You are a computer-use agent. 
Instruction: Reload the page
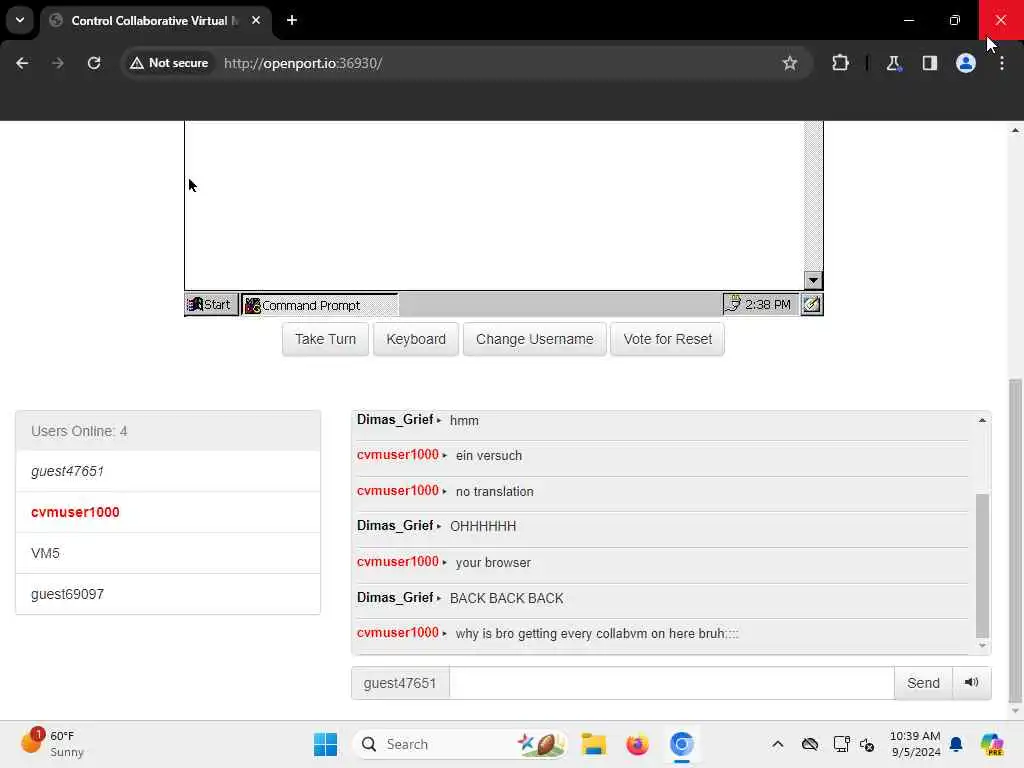click(94, 63)
